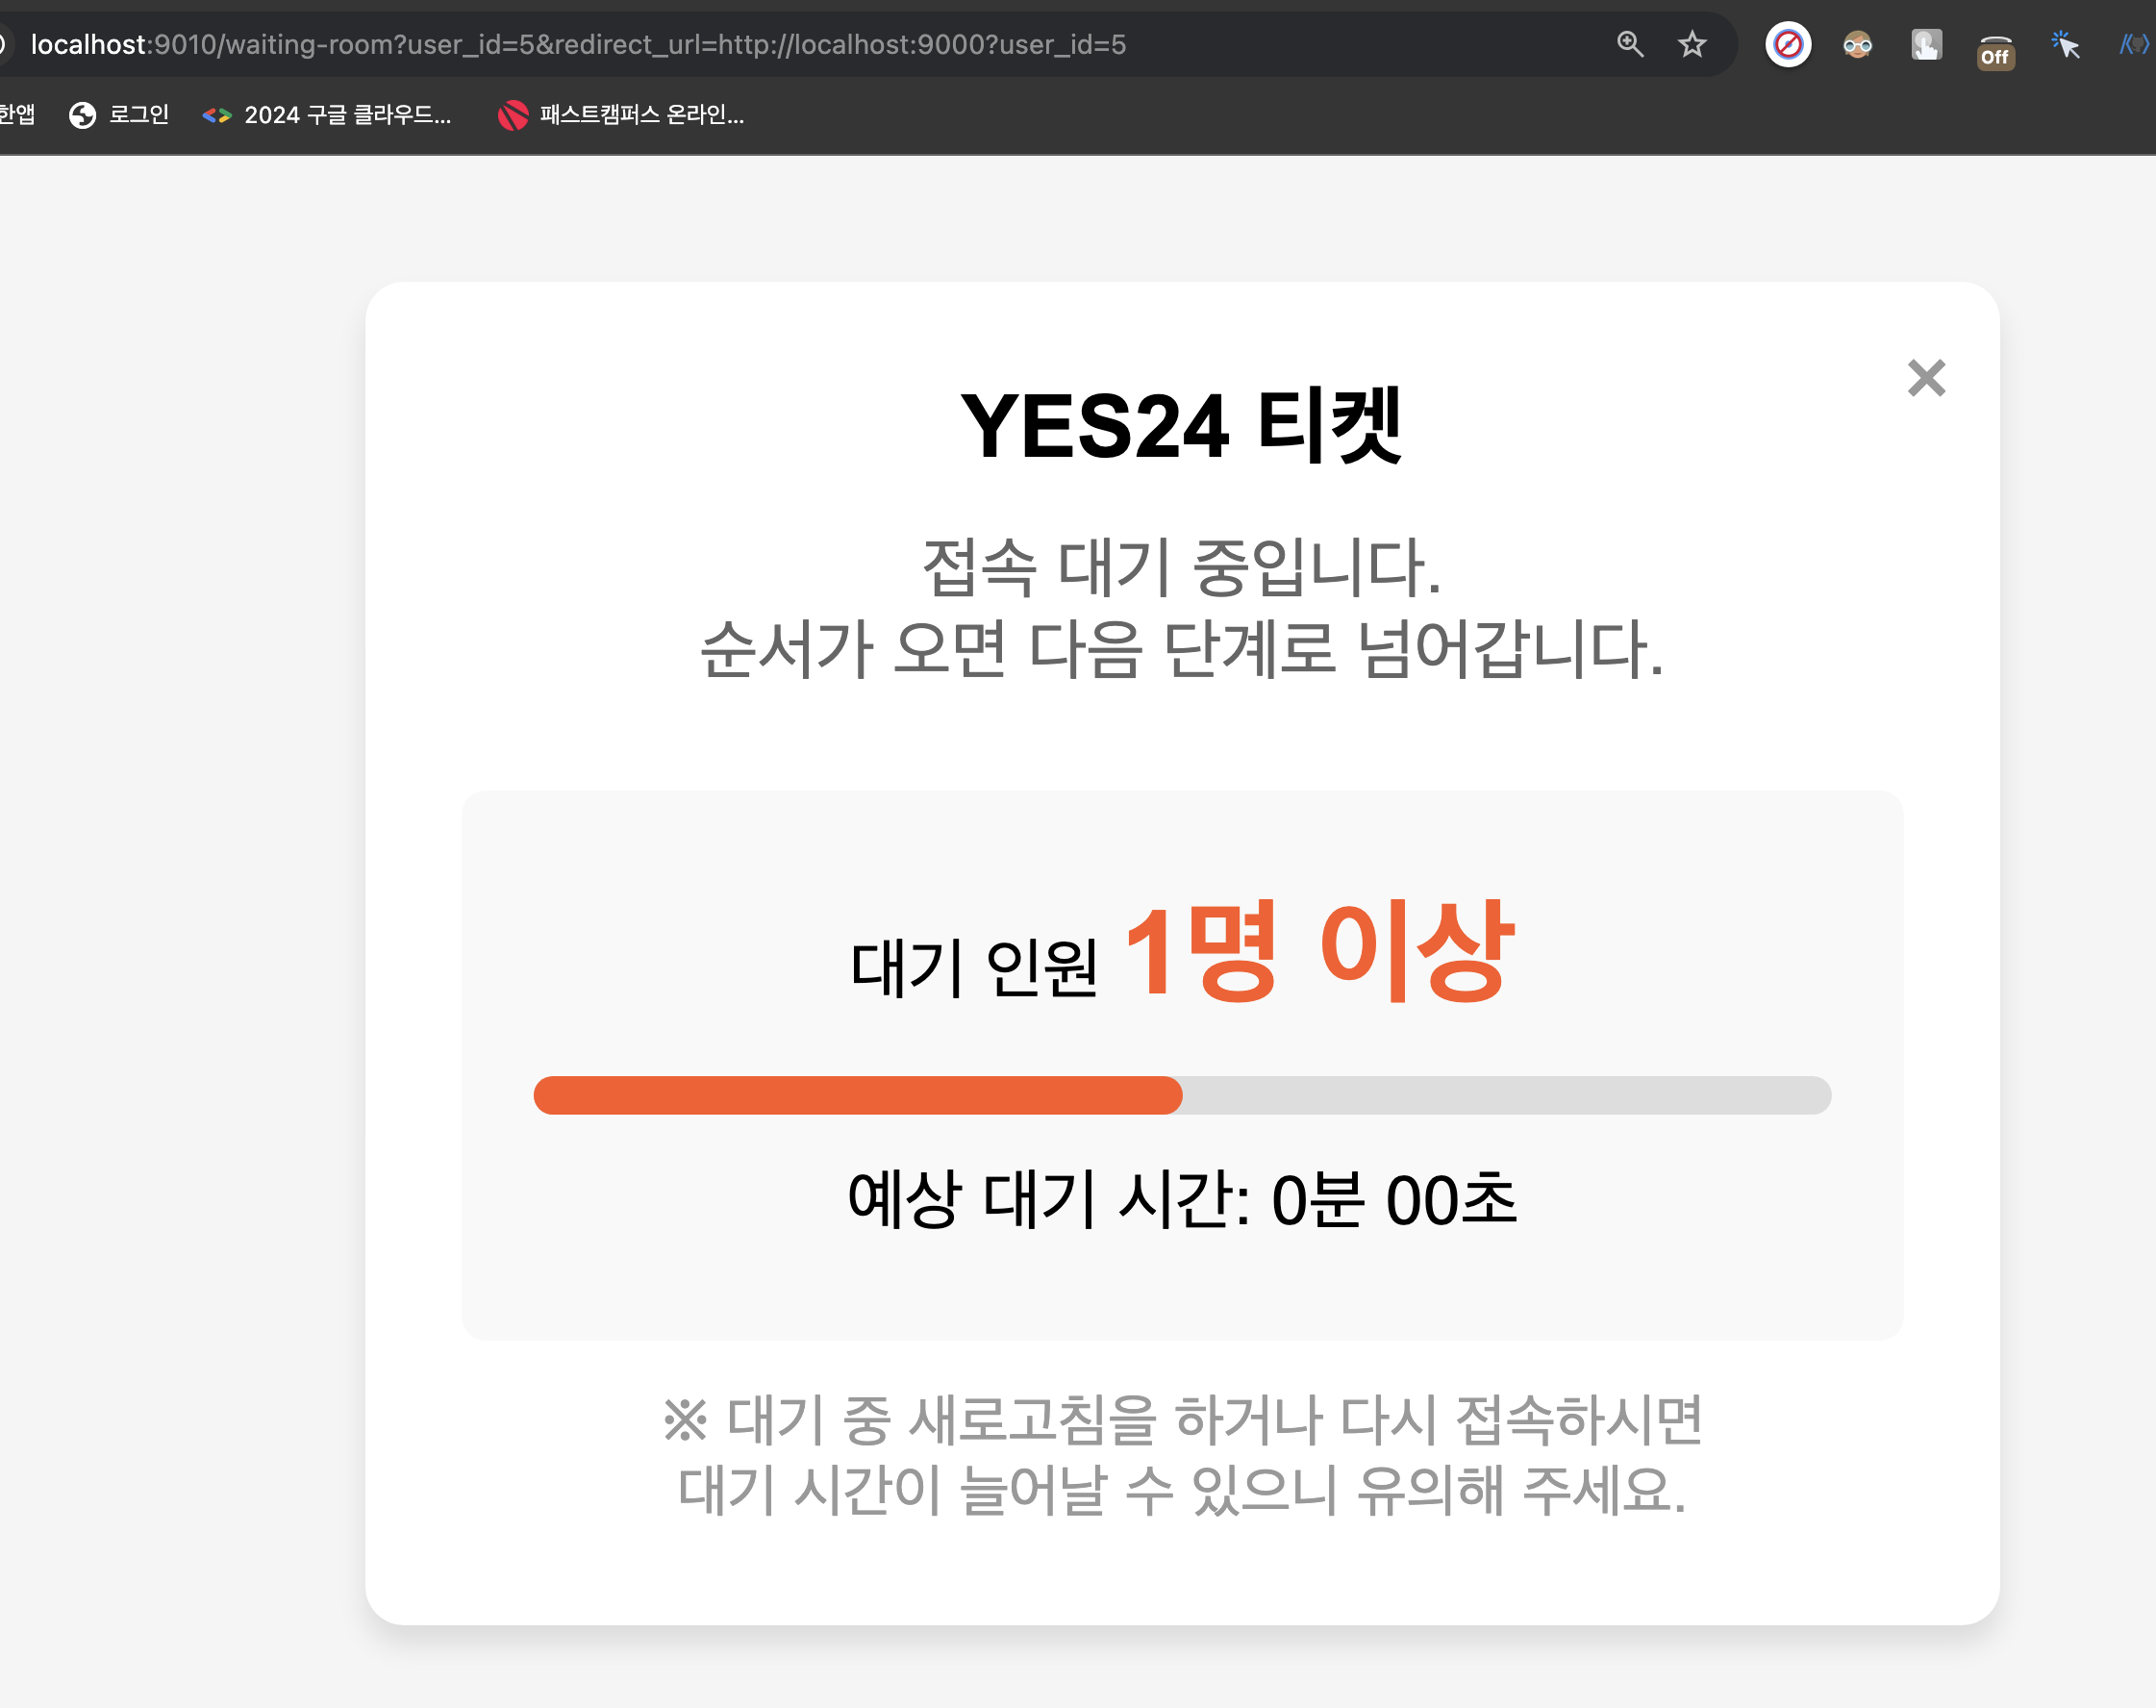The height and width of the screenshot is (1708, 2156).
Task: Click the sparkling cursor pointer extension
Action: coord(2065,44)
